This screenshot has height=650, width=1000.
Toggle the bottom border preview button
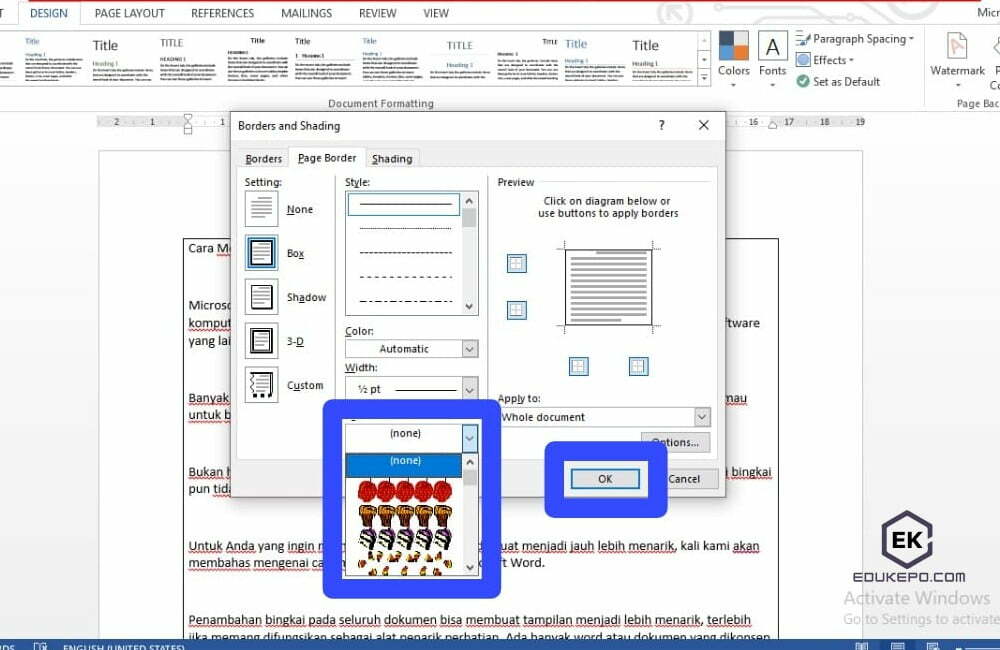coord(516,310)
